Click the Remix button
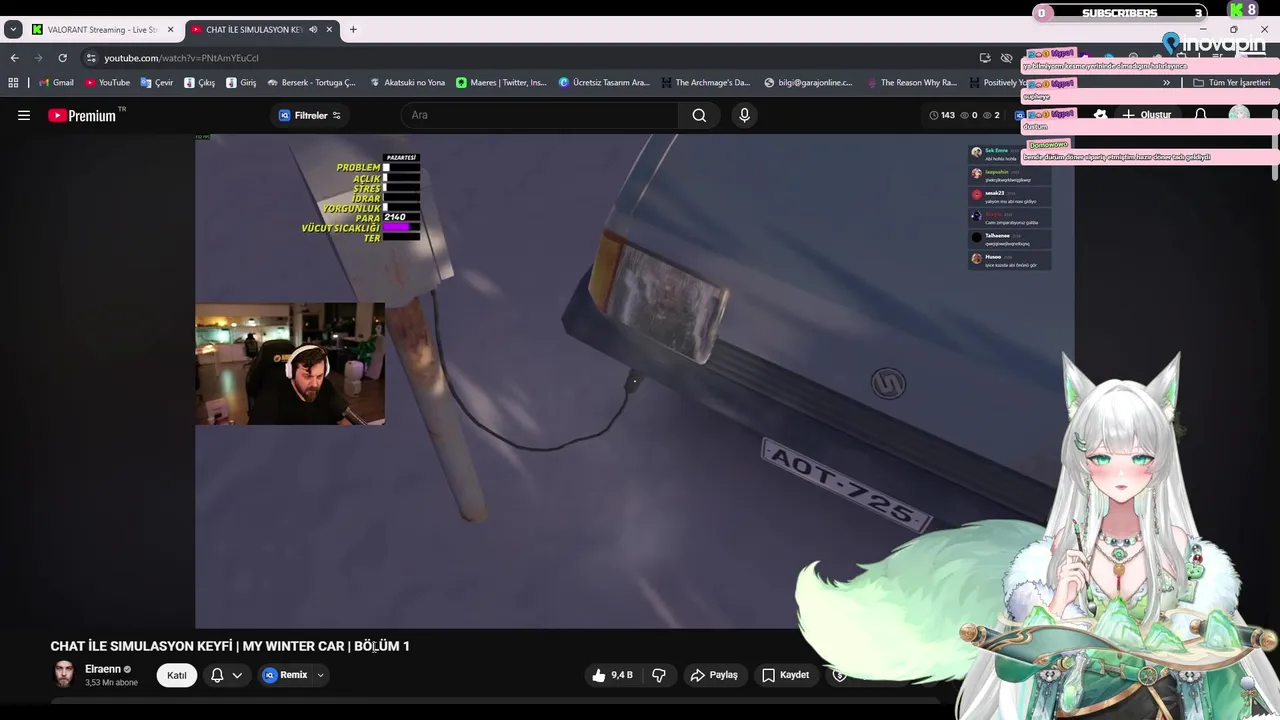This screenshot has width=1280, height=720. point(285,675)
